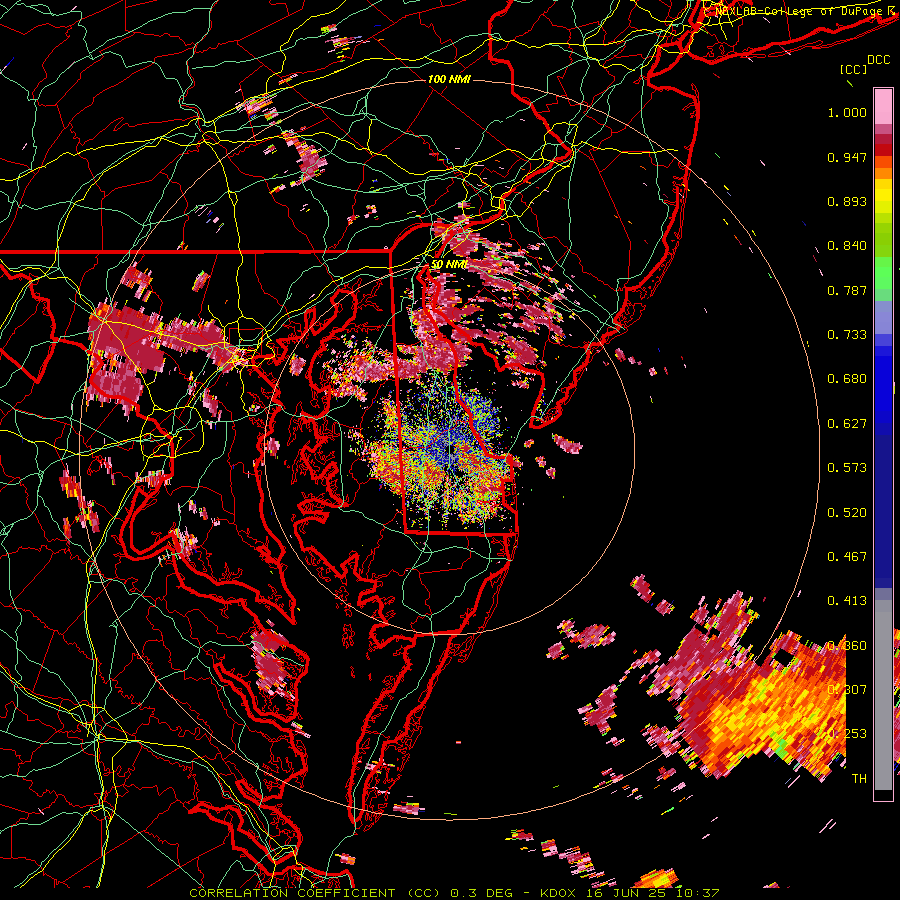
Task: Click the KDOX station identifier
Action: (560, 893)
